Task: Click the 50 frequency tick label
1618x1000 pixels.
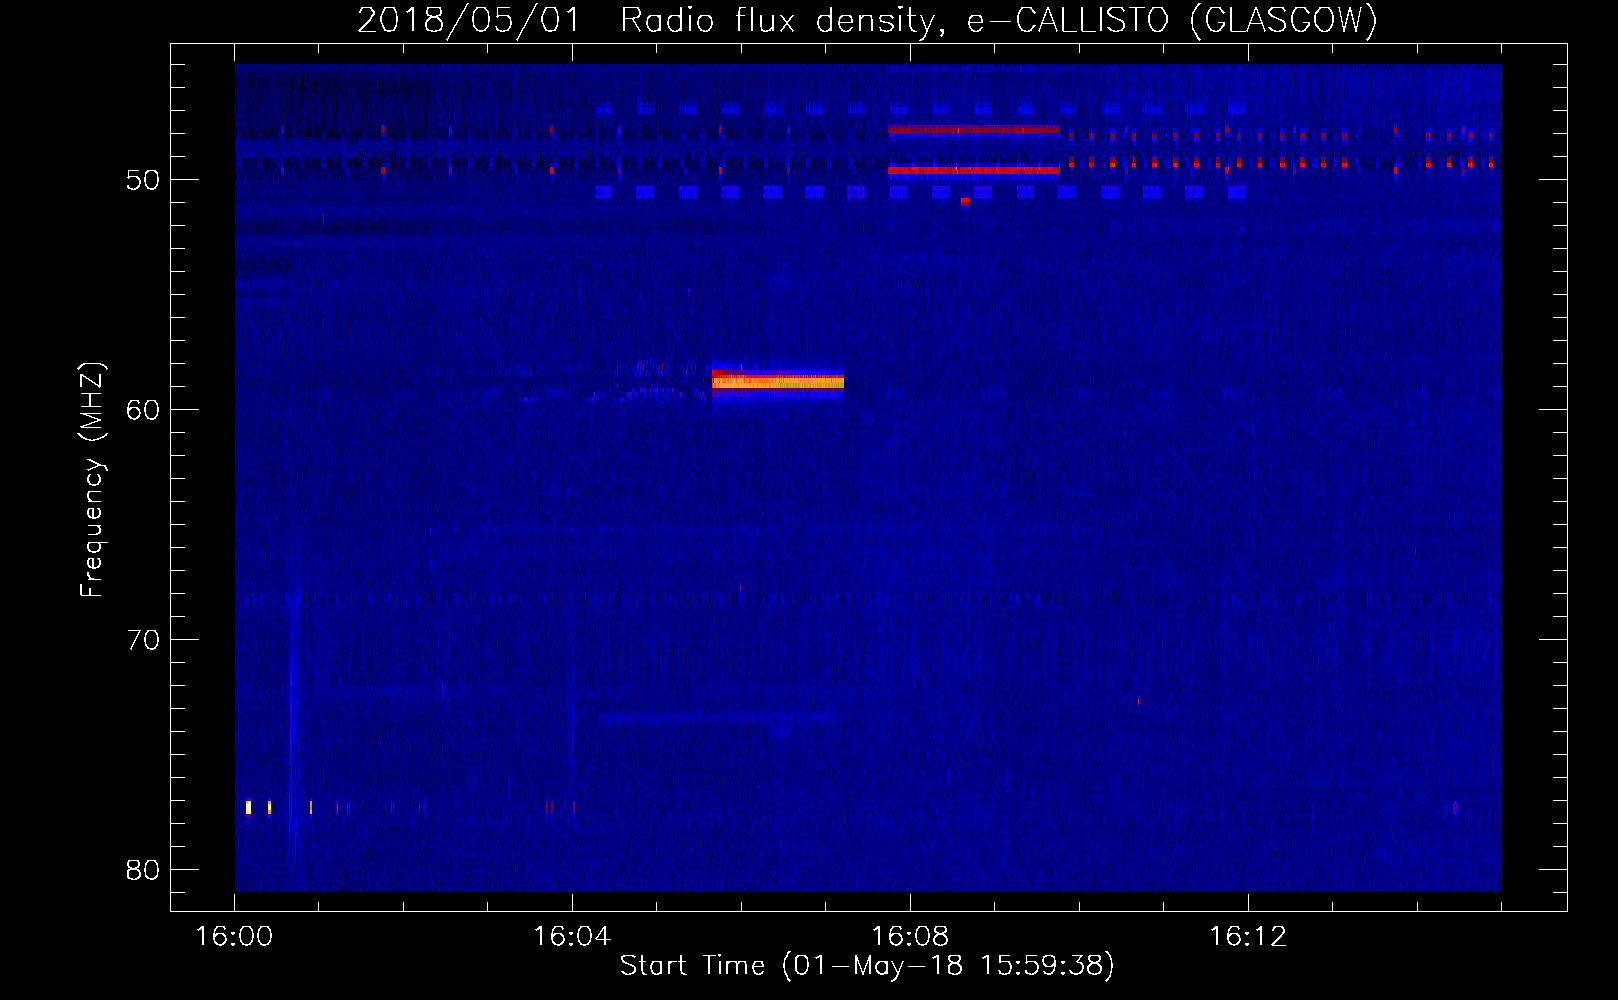Action: [x=143, y=180]
